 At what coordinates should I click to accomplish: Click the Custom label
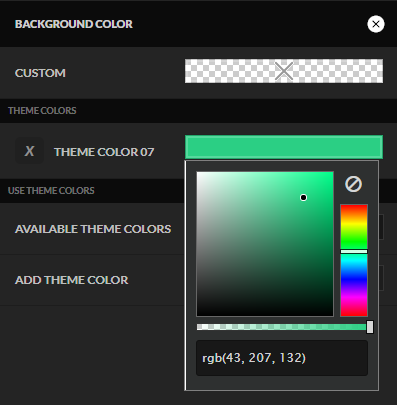(40, 73)
